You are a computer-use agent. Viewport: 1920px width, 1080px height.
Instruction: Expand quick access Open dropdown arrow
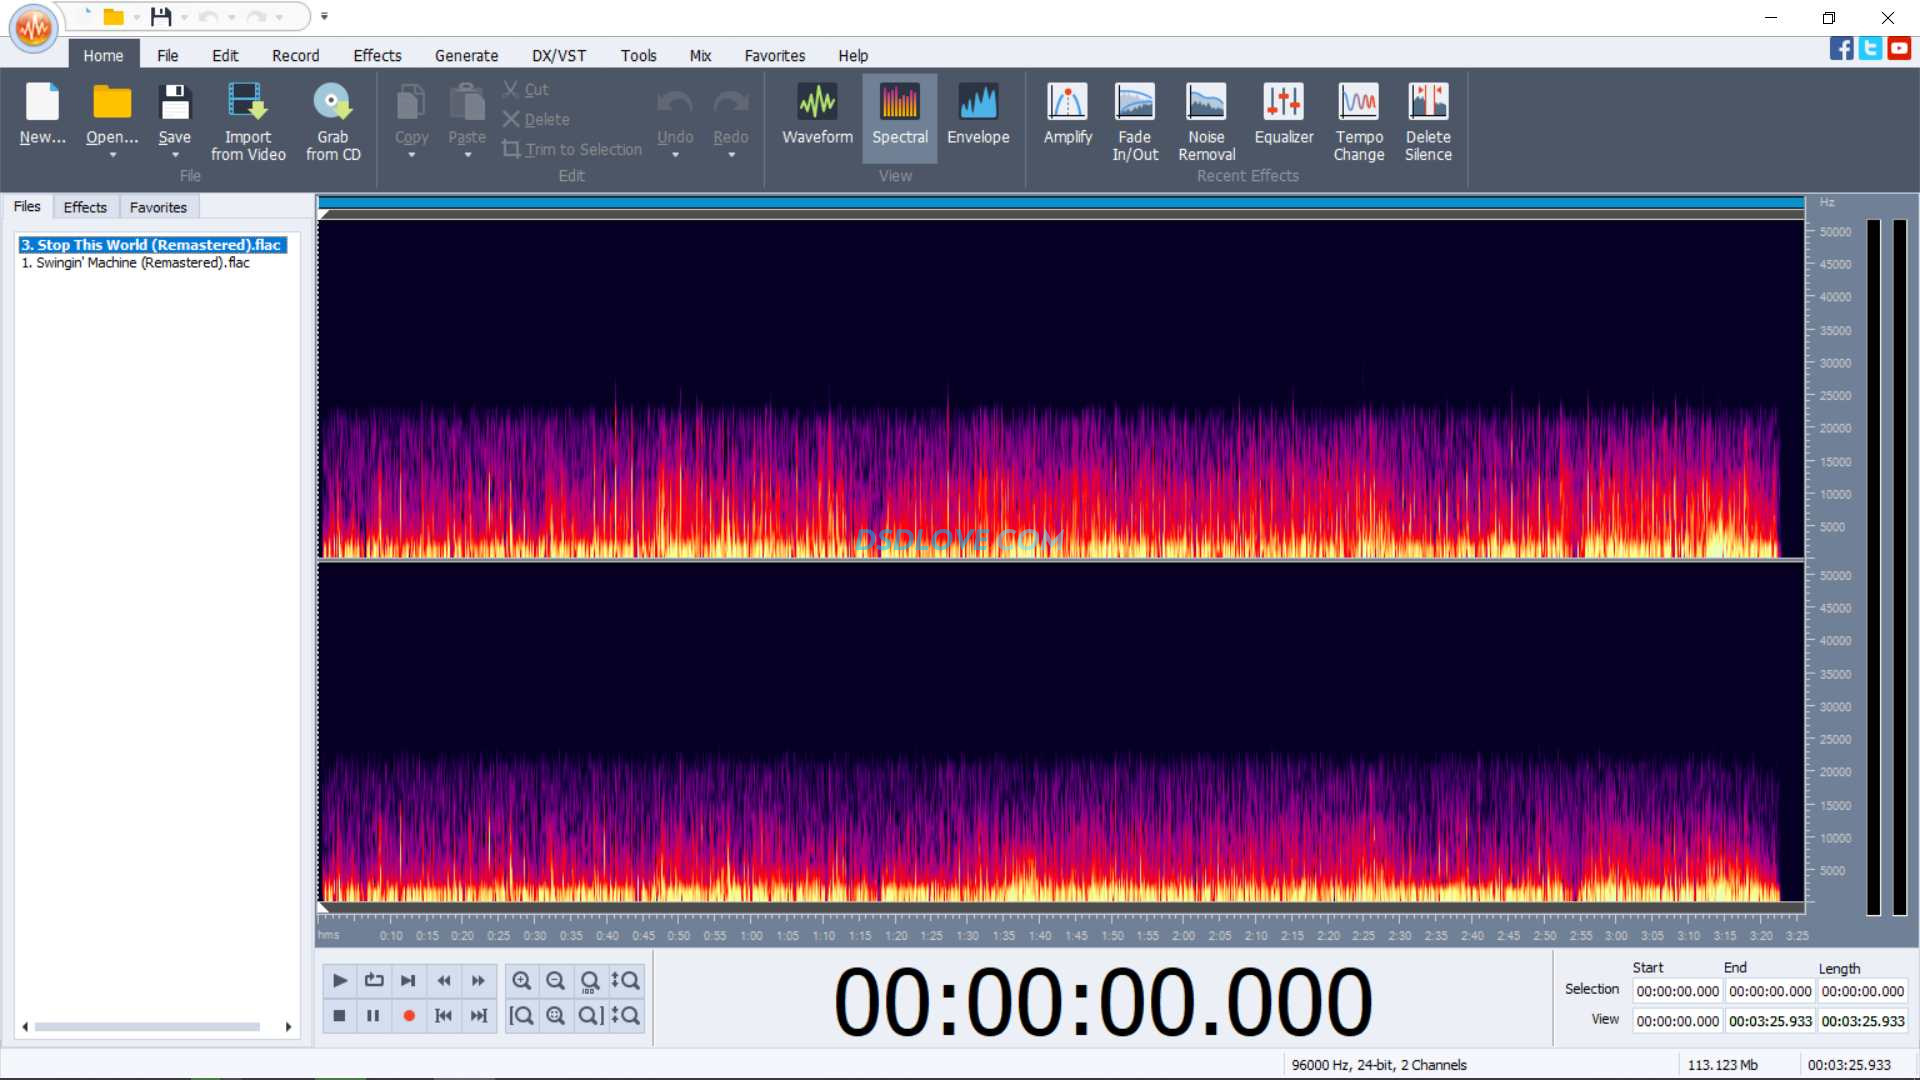136,17
